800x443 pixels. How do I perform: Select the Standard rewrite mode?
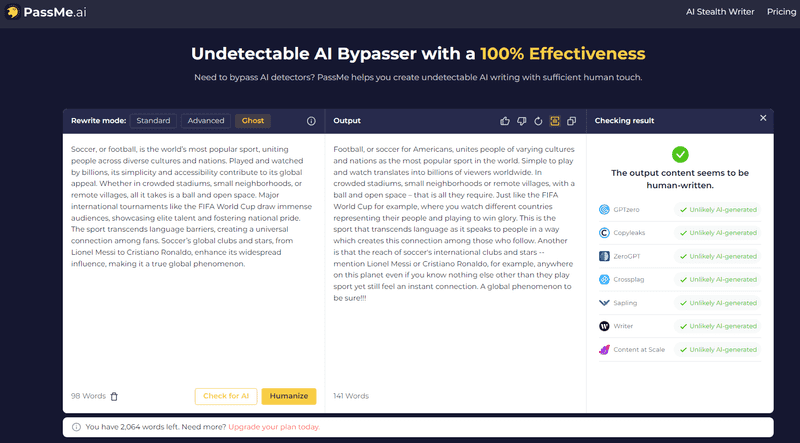coord(153,121)
